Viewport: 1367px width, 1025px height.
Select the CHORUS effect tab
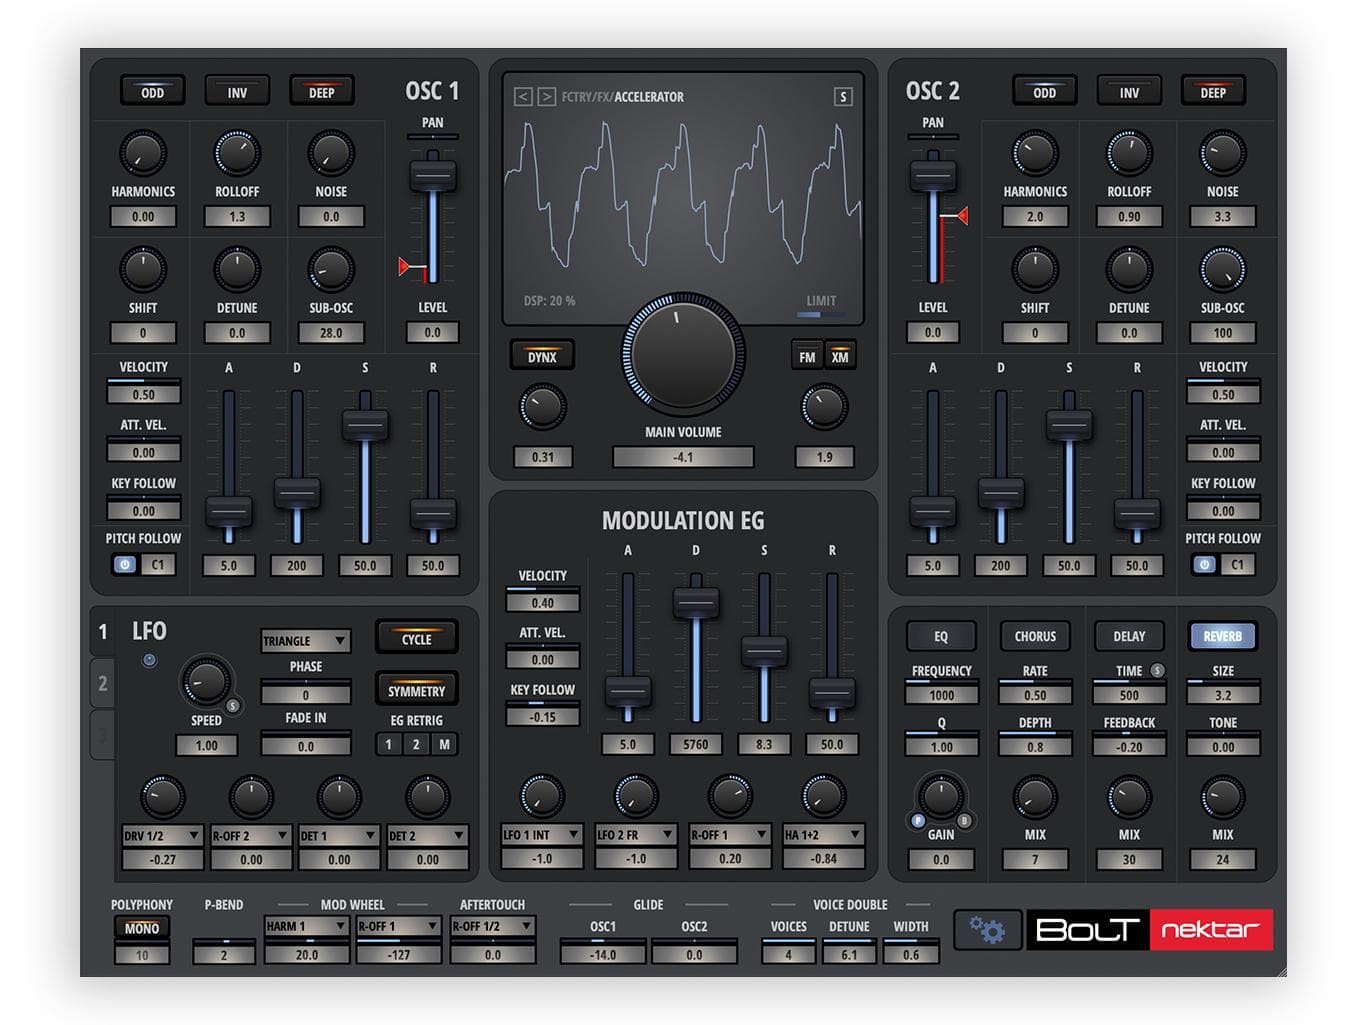click(x=1034, y=636)
